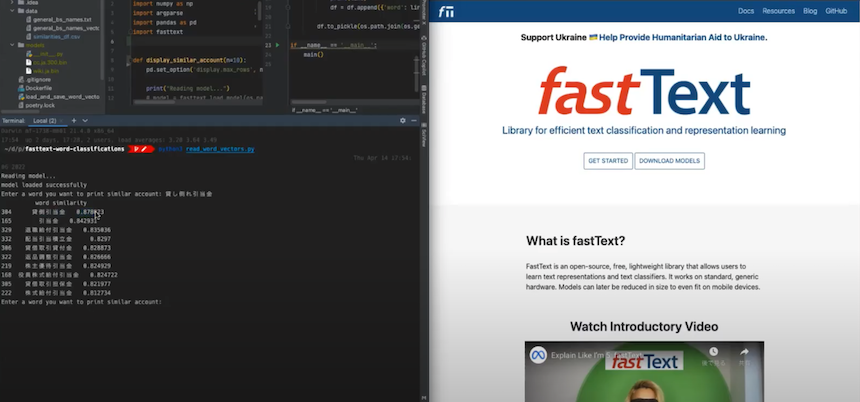Open Help Provide Humanitarian Aid to Ukraine link
The width and height of the screenshot is (860, 402).
point(683,38)
